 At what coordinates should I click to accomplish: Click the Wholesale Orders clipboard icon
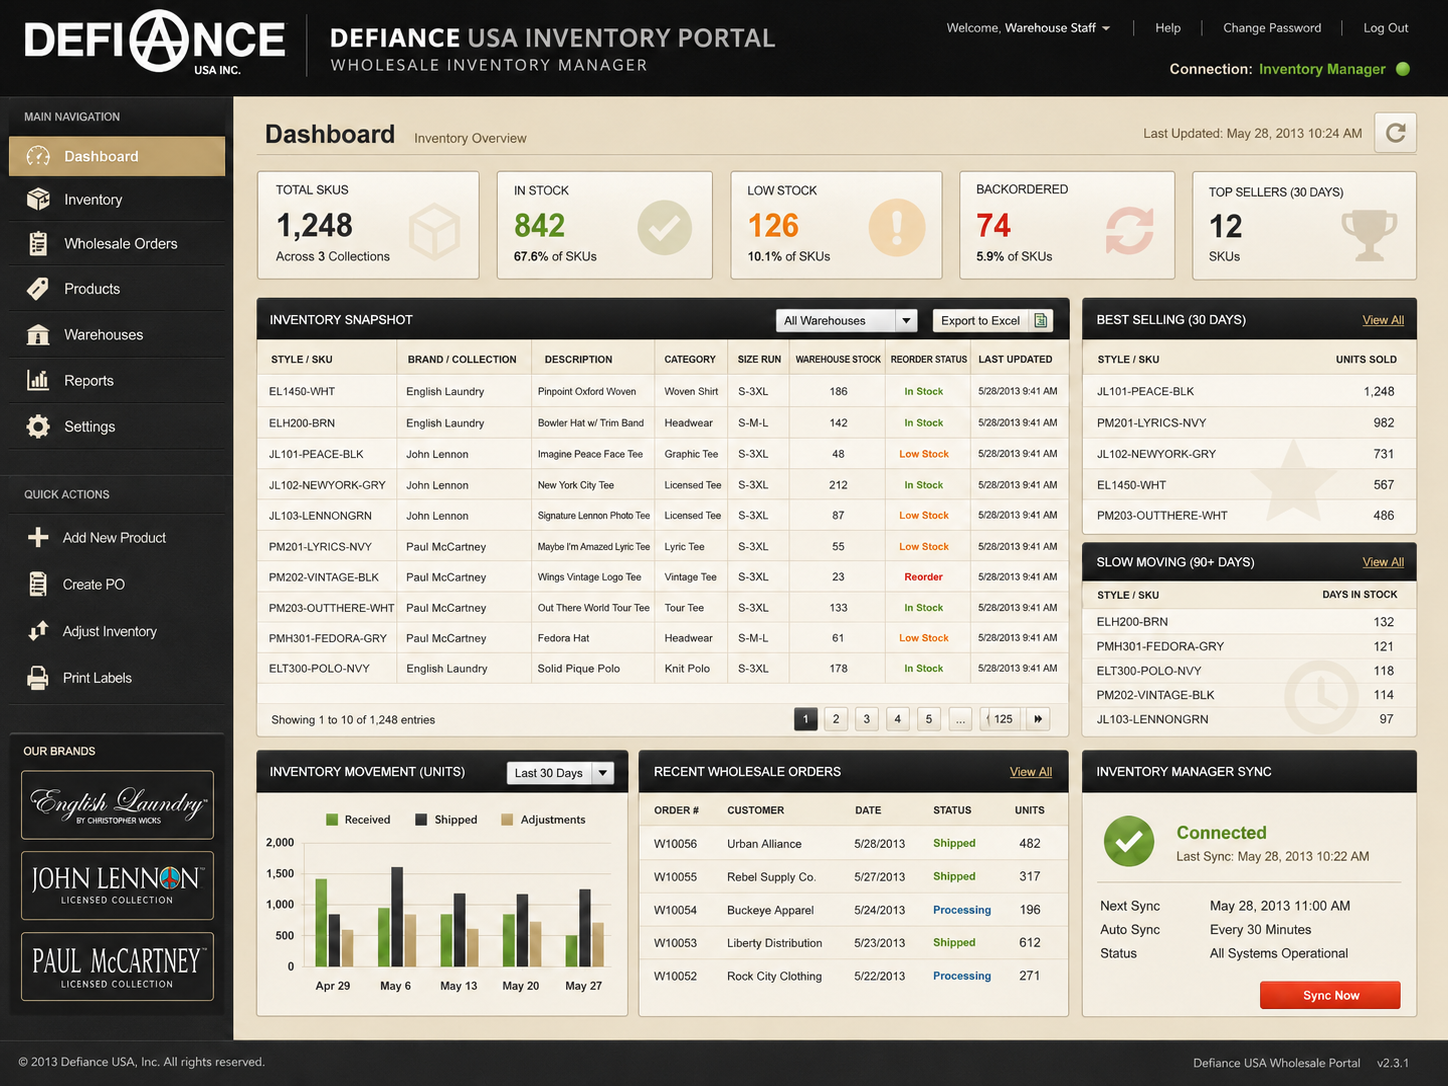click(x=38, y=243)
